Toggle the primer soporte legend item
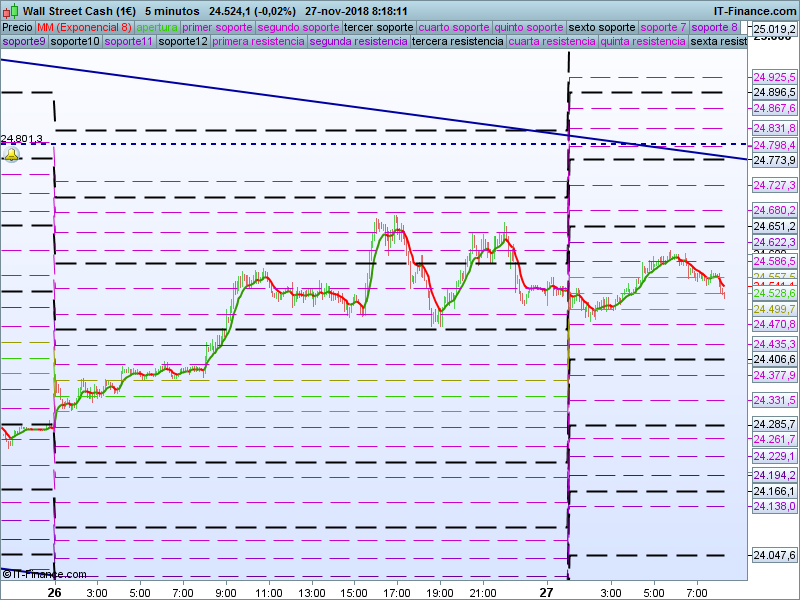 [218, 27]
